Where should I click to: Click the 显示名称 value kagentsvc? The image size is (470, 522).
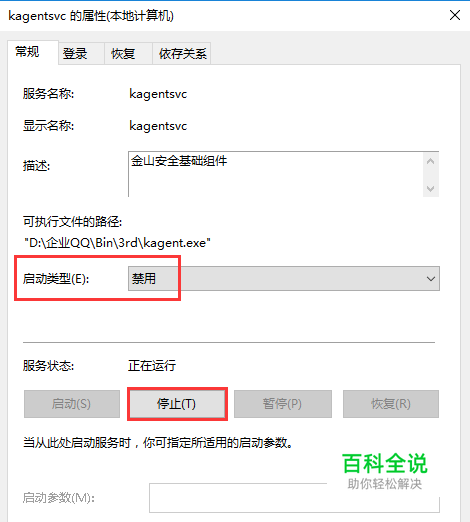158,126
